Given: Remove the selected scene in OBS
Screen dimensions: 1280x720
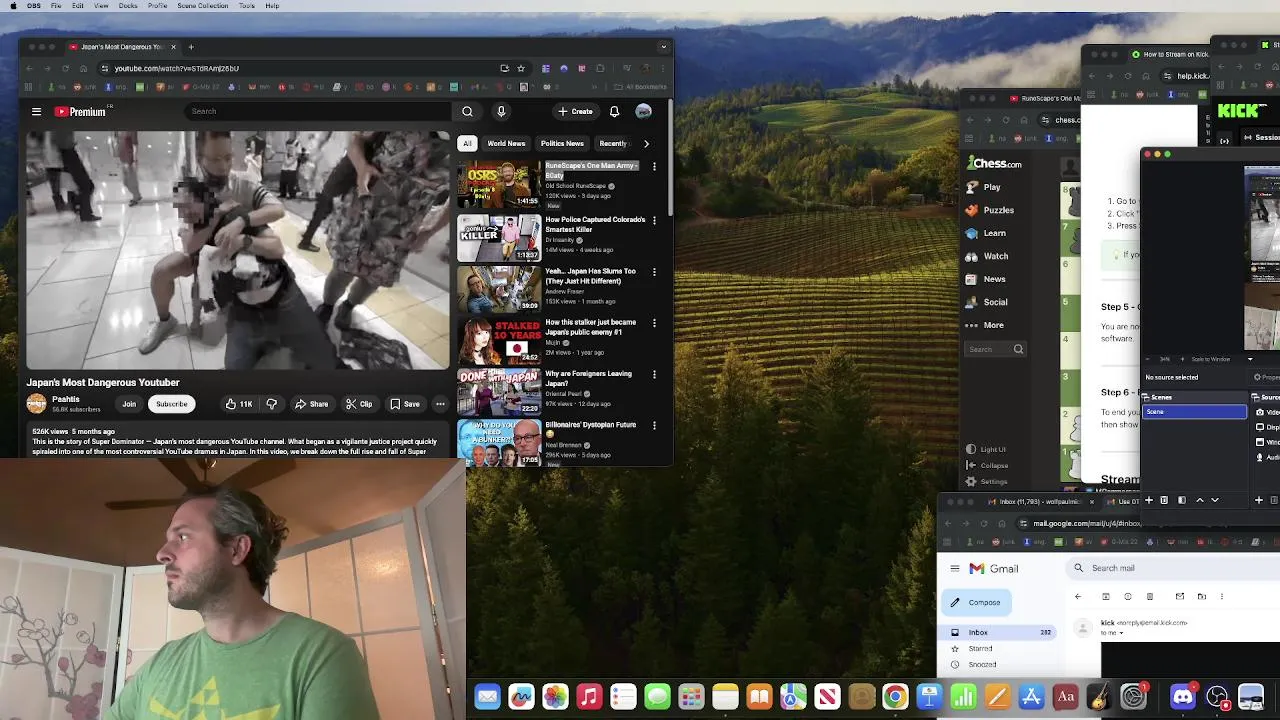Looking at the screenshot, I should [1164, 500].
